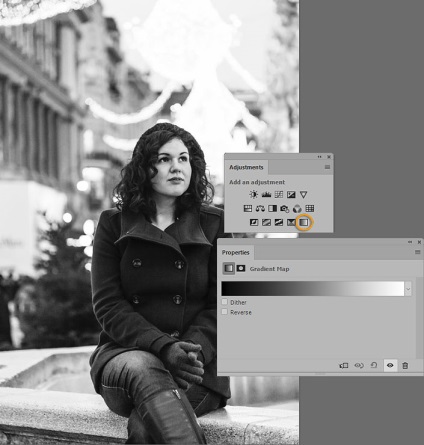Open the Adjustments panel menu
Screen dimensions: 424x445
click(327, 167)
